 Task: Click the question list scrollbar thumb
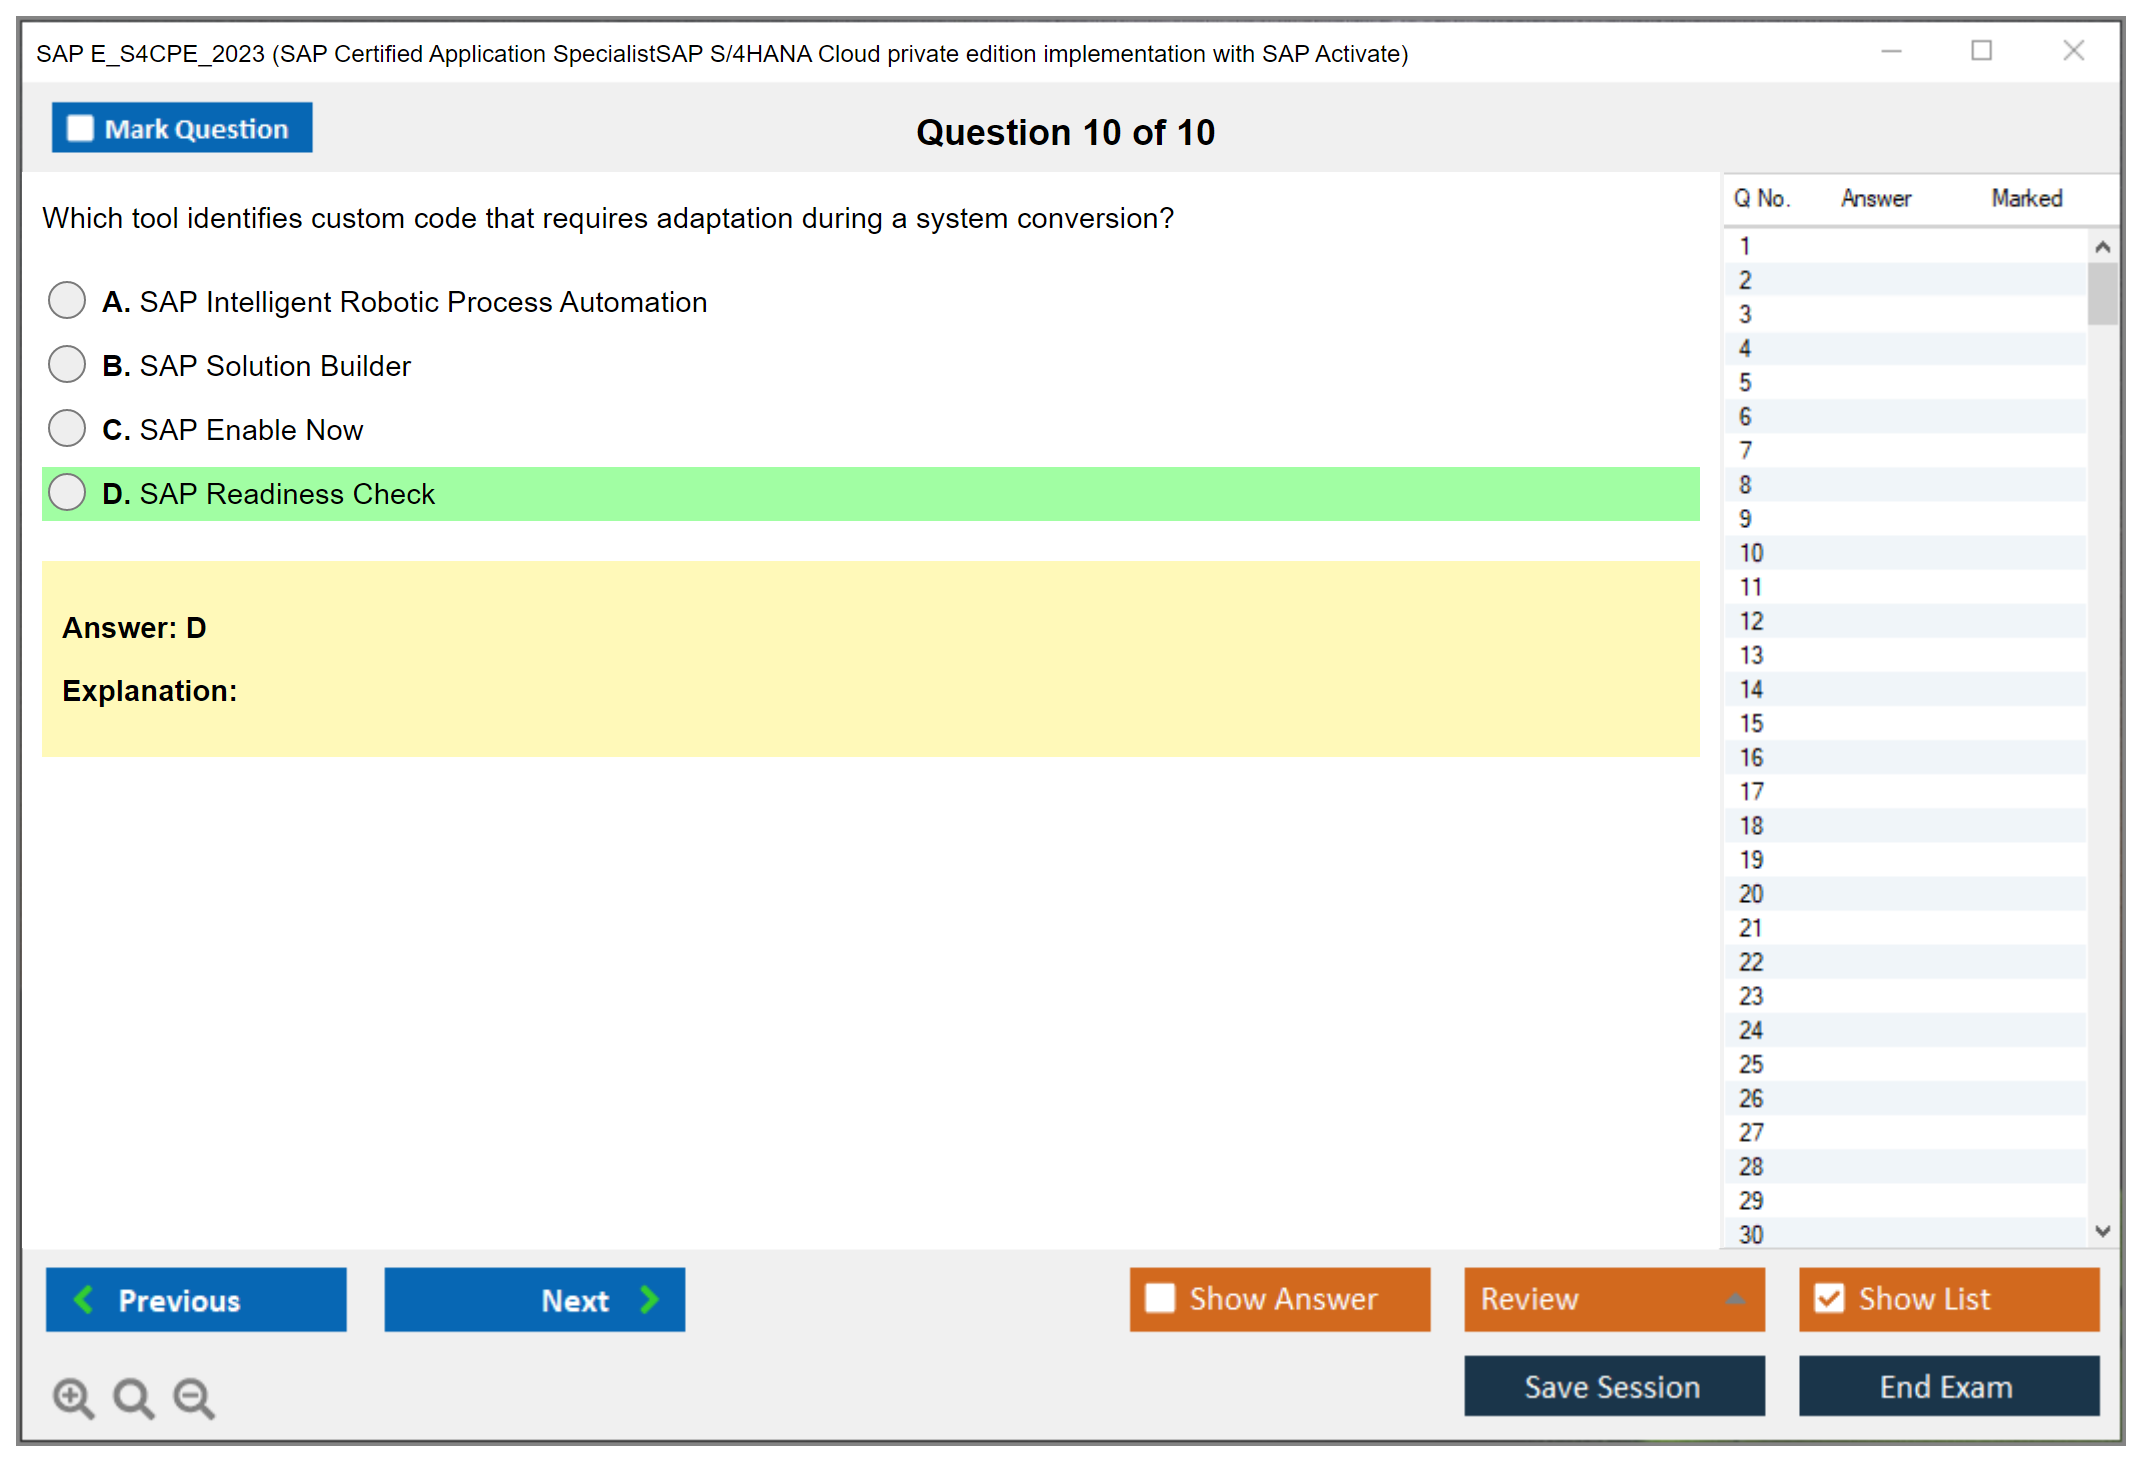click(x=2102, y=294)
